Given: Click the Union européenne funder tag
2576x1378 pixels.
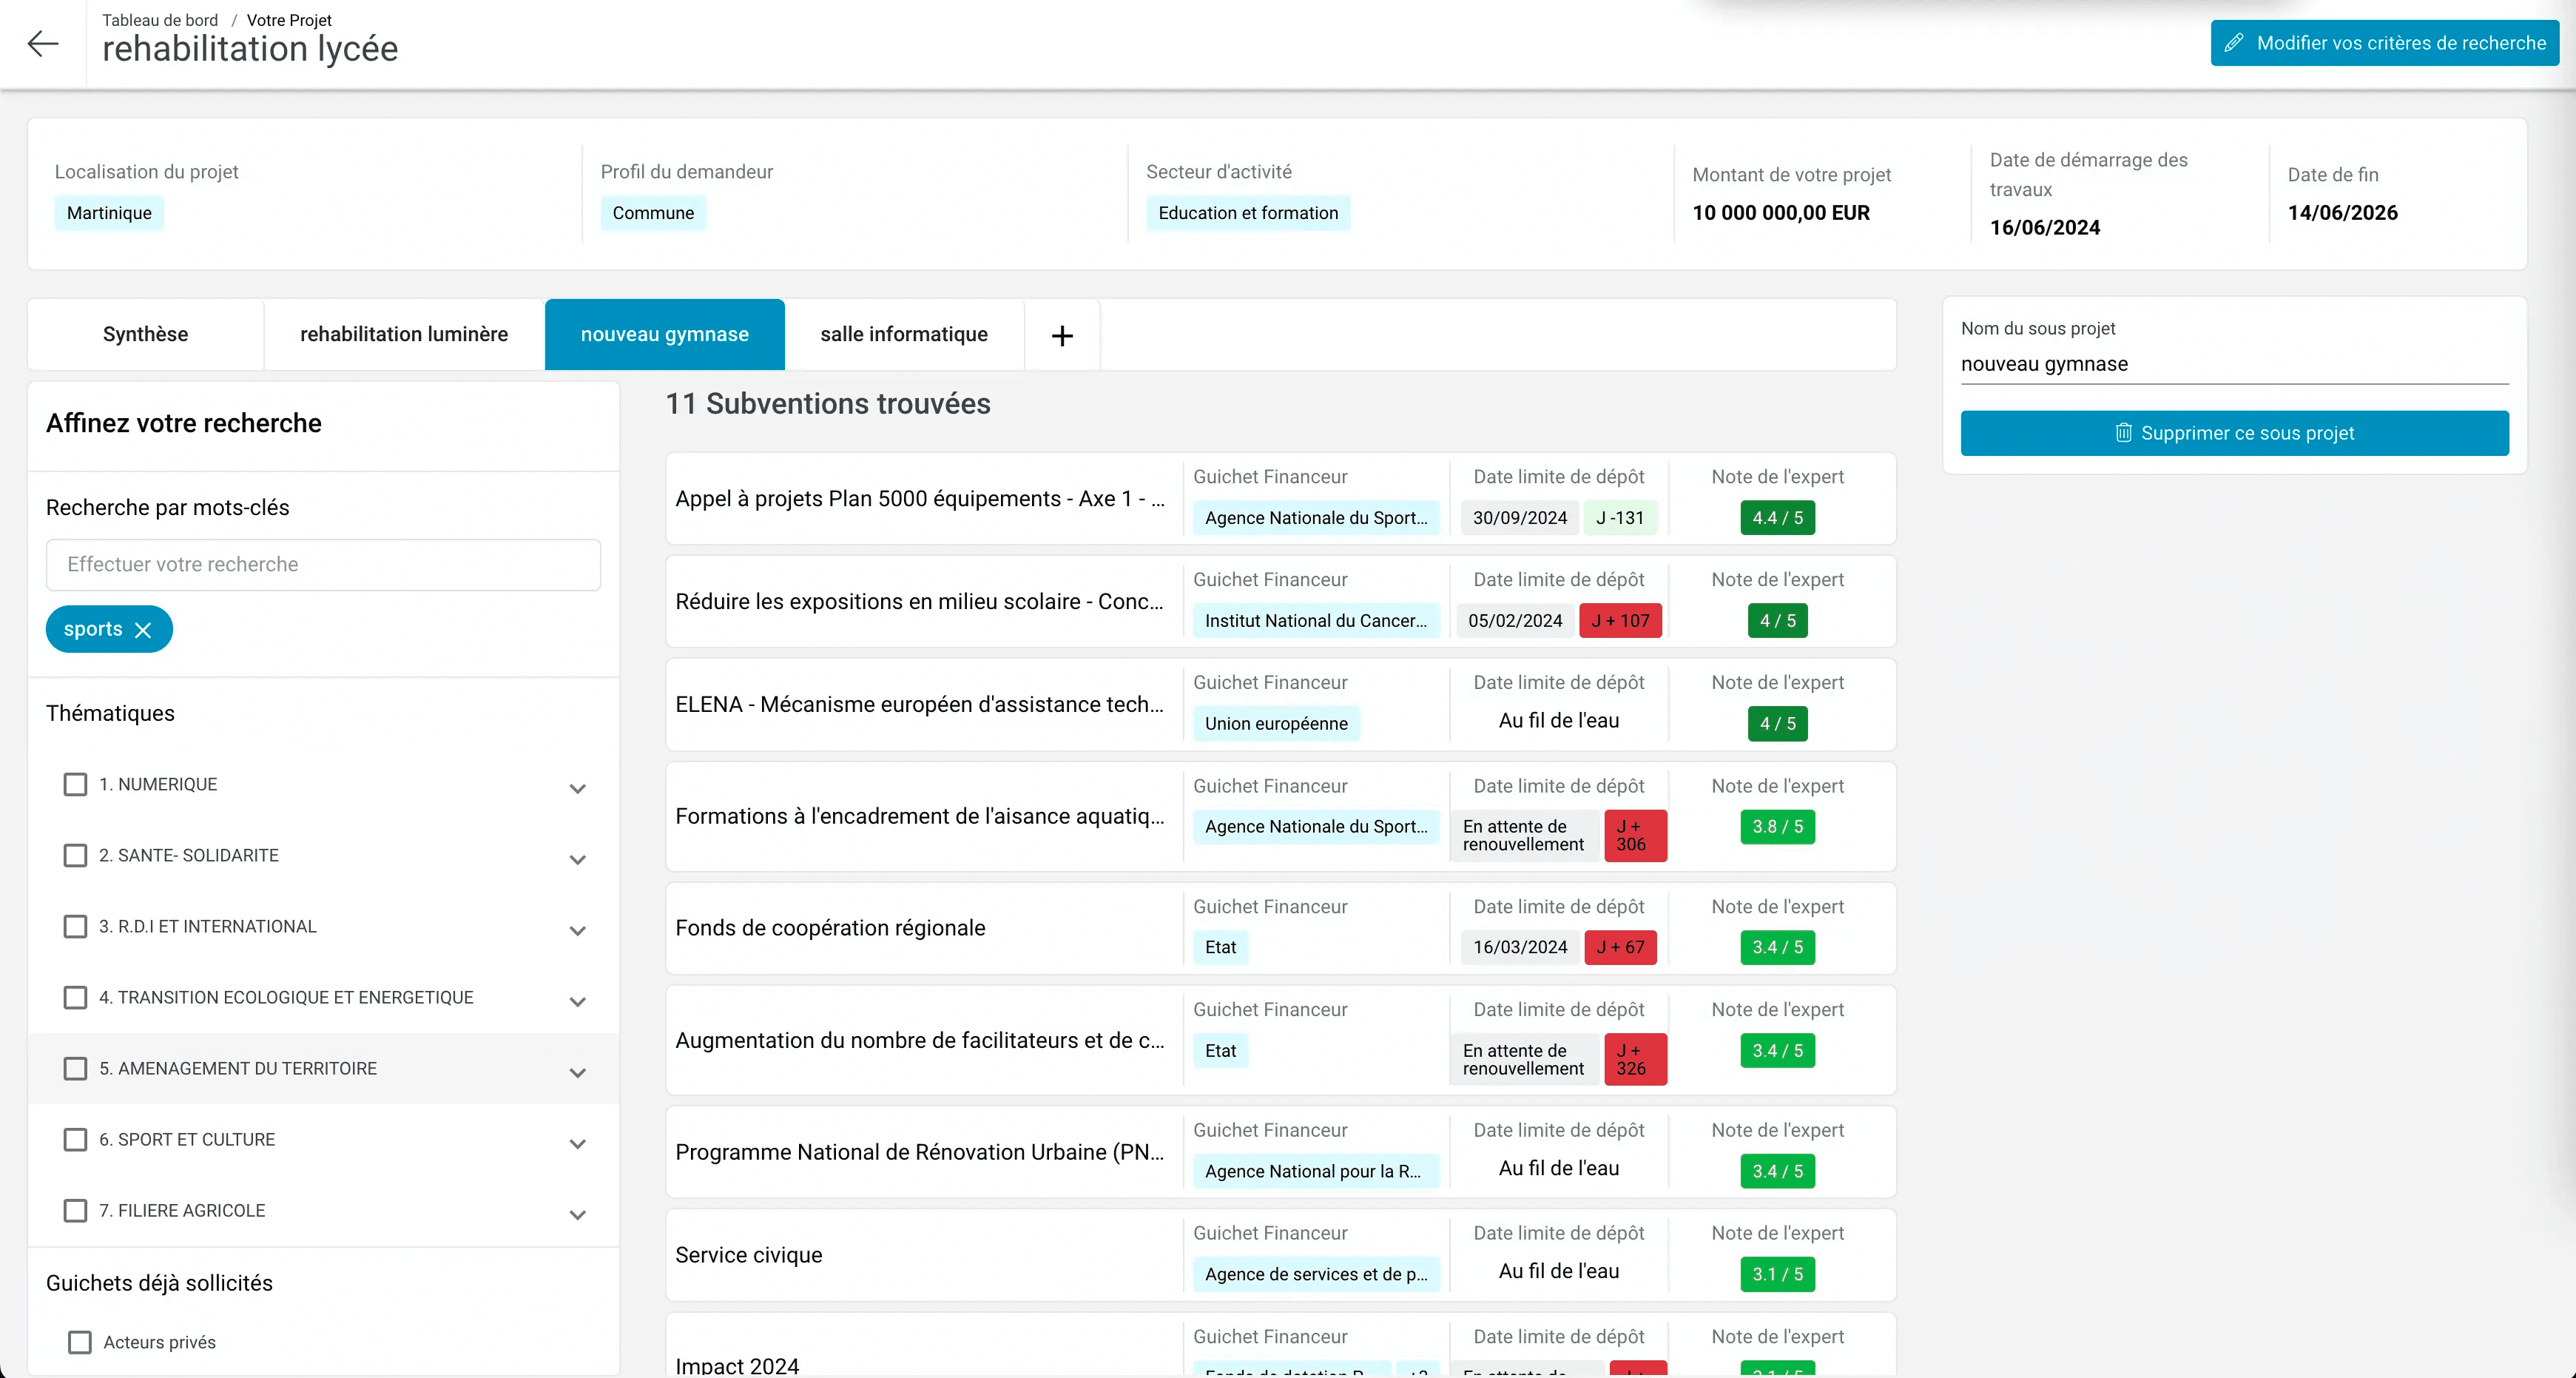Looking at the screenshot, I should [x=1276, y=723].
